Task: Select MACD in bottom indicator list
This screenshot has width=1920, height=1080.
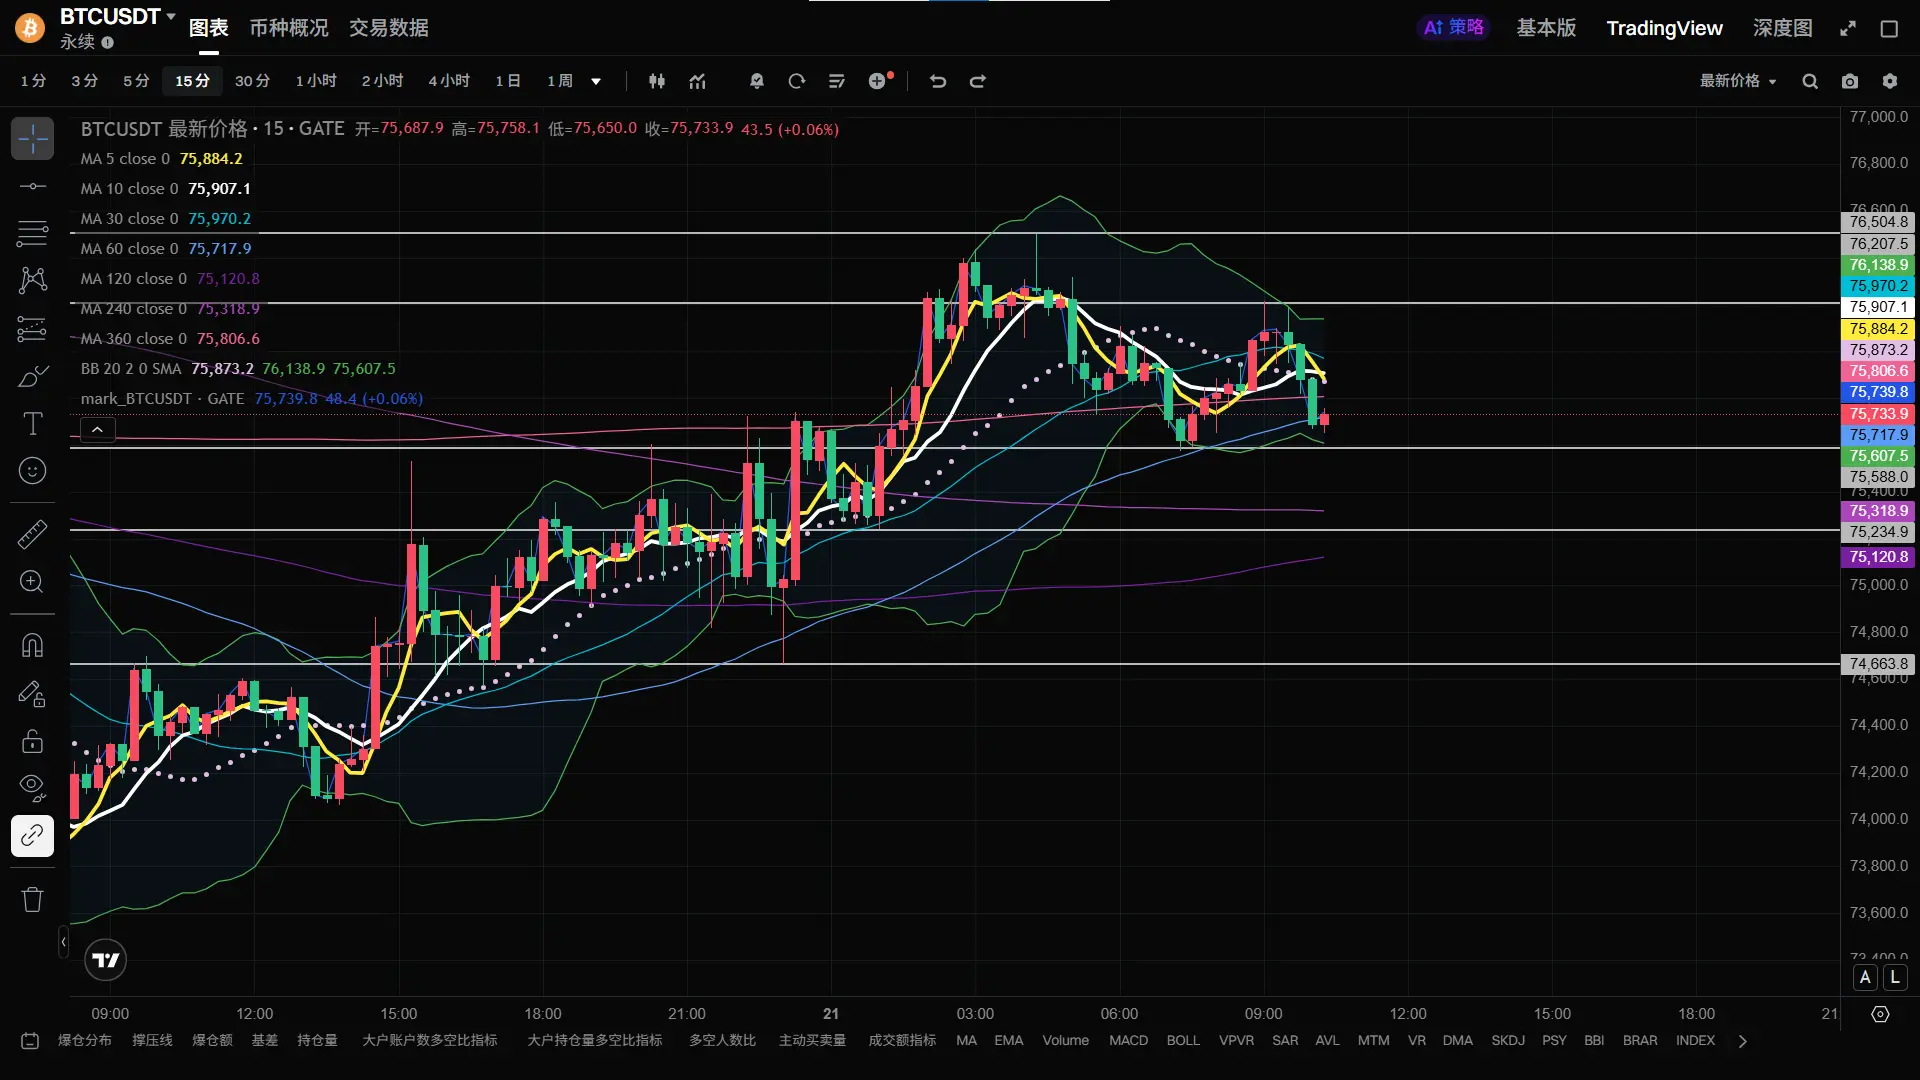Action: [1128, 1040]
